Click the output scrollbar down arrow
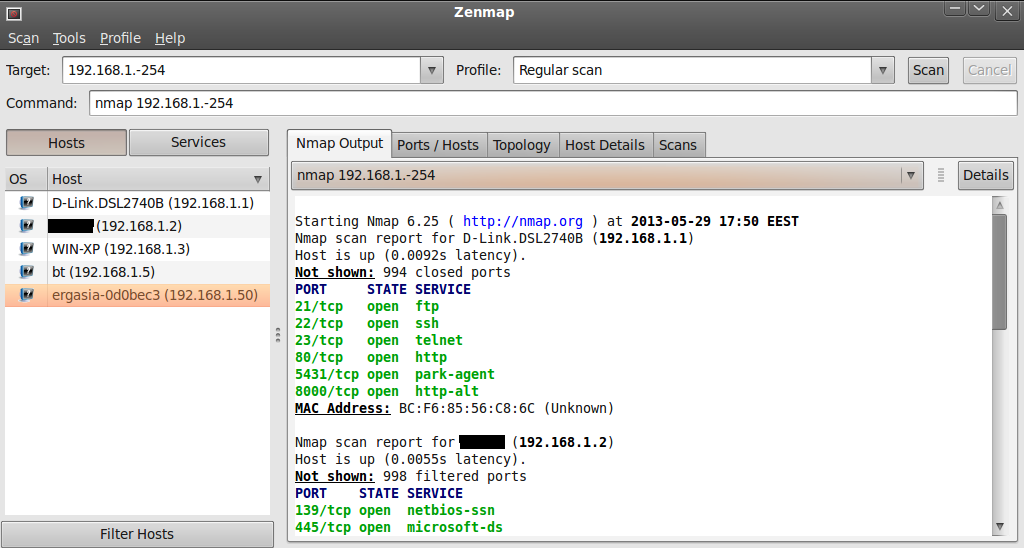 999,526
